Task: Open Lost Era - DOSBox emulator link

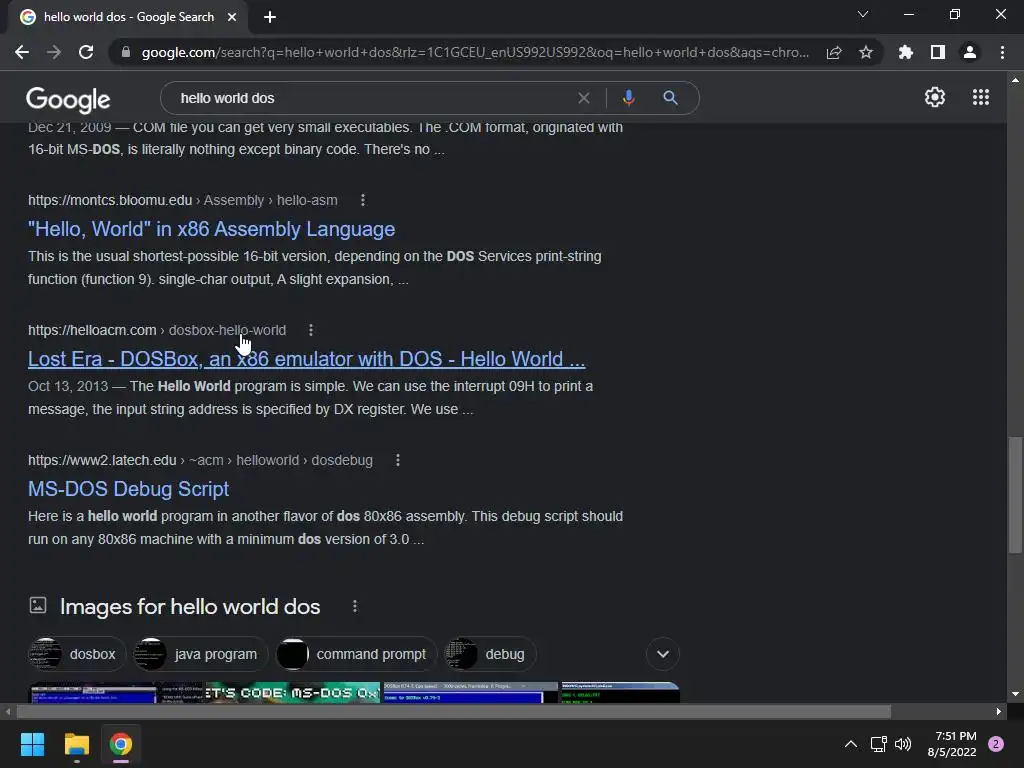Action: [306, 359]
